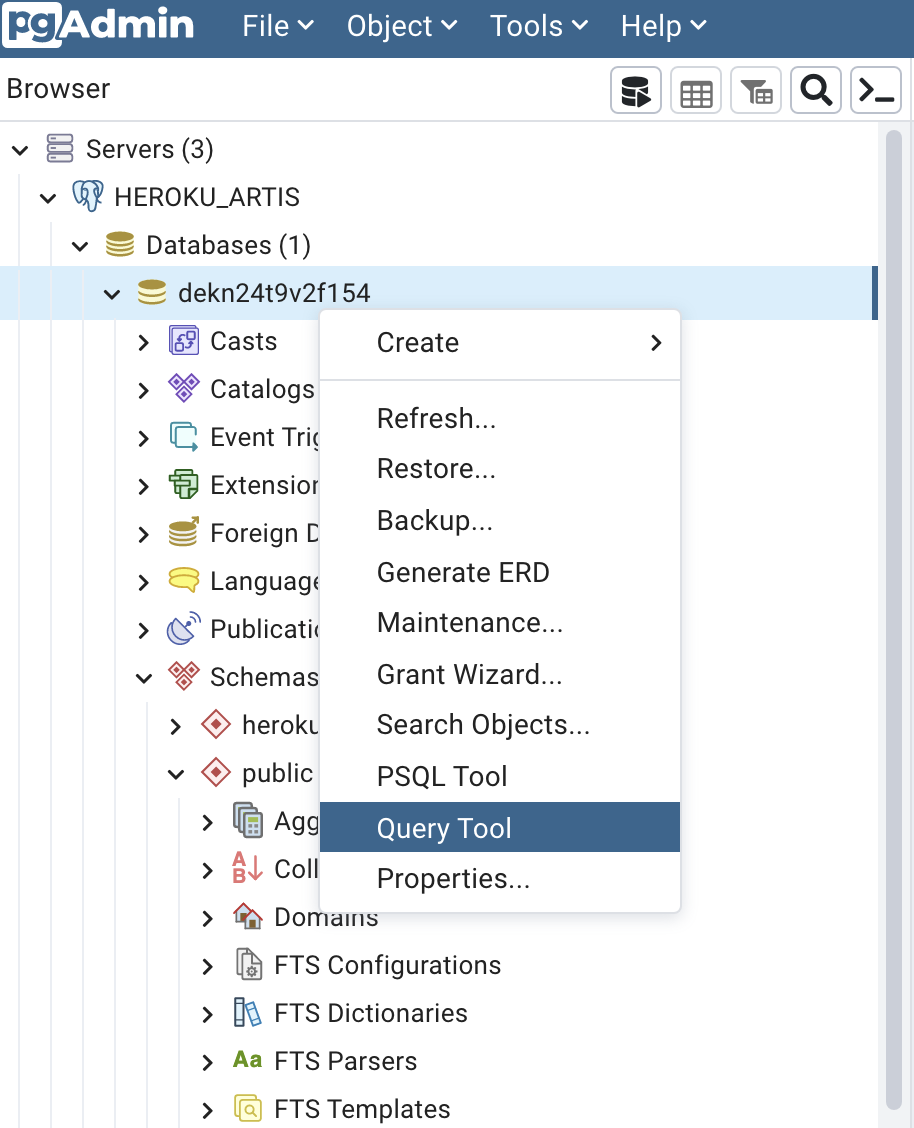
Task: Click the FTS Templates icon
Action: [248, 1109]
